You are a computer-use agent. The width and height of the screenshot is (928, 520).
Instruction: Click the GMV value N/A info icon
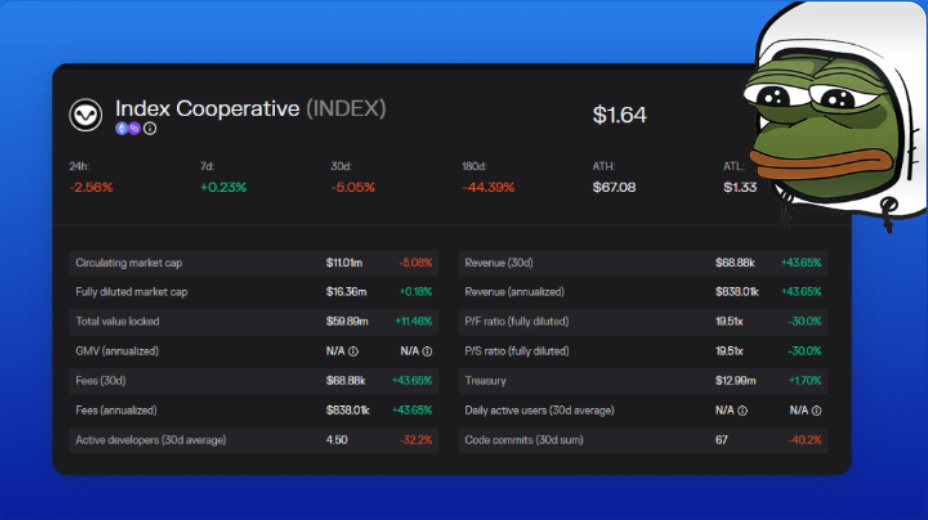point(353,351)
